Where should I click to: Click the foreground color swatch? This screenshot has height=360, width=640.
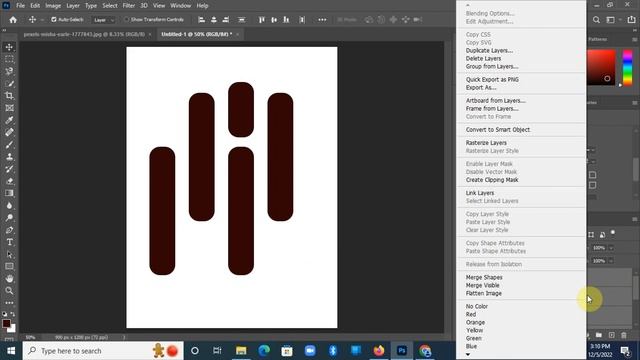tap(6, 324)
